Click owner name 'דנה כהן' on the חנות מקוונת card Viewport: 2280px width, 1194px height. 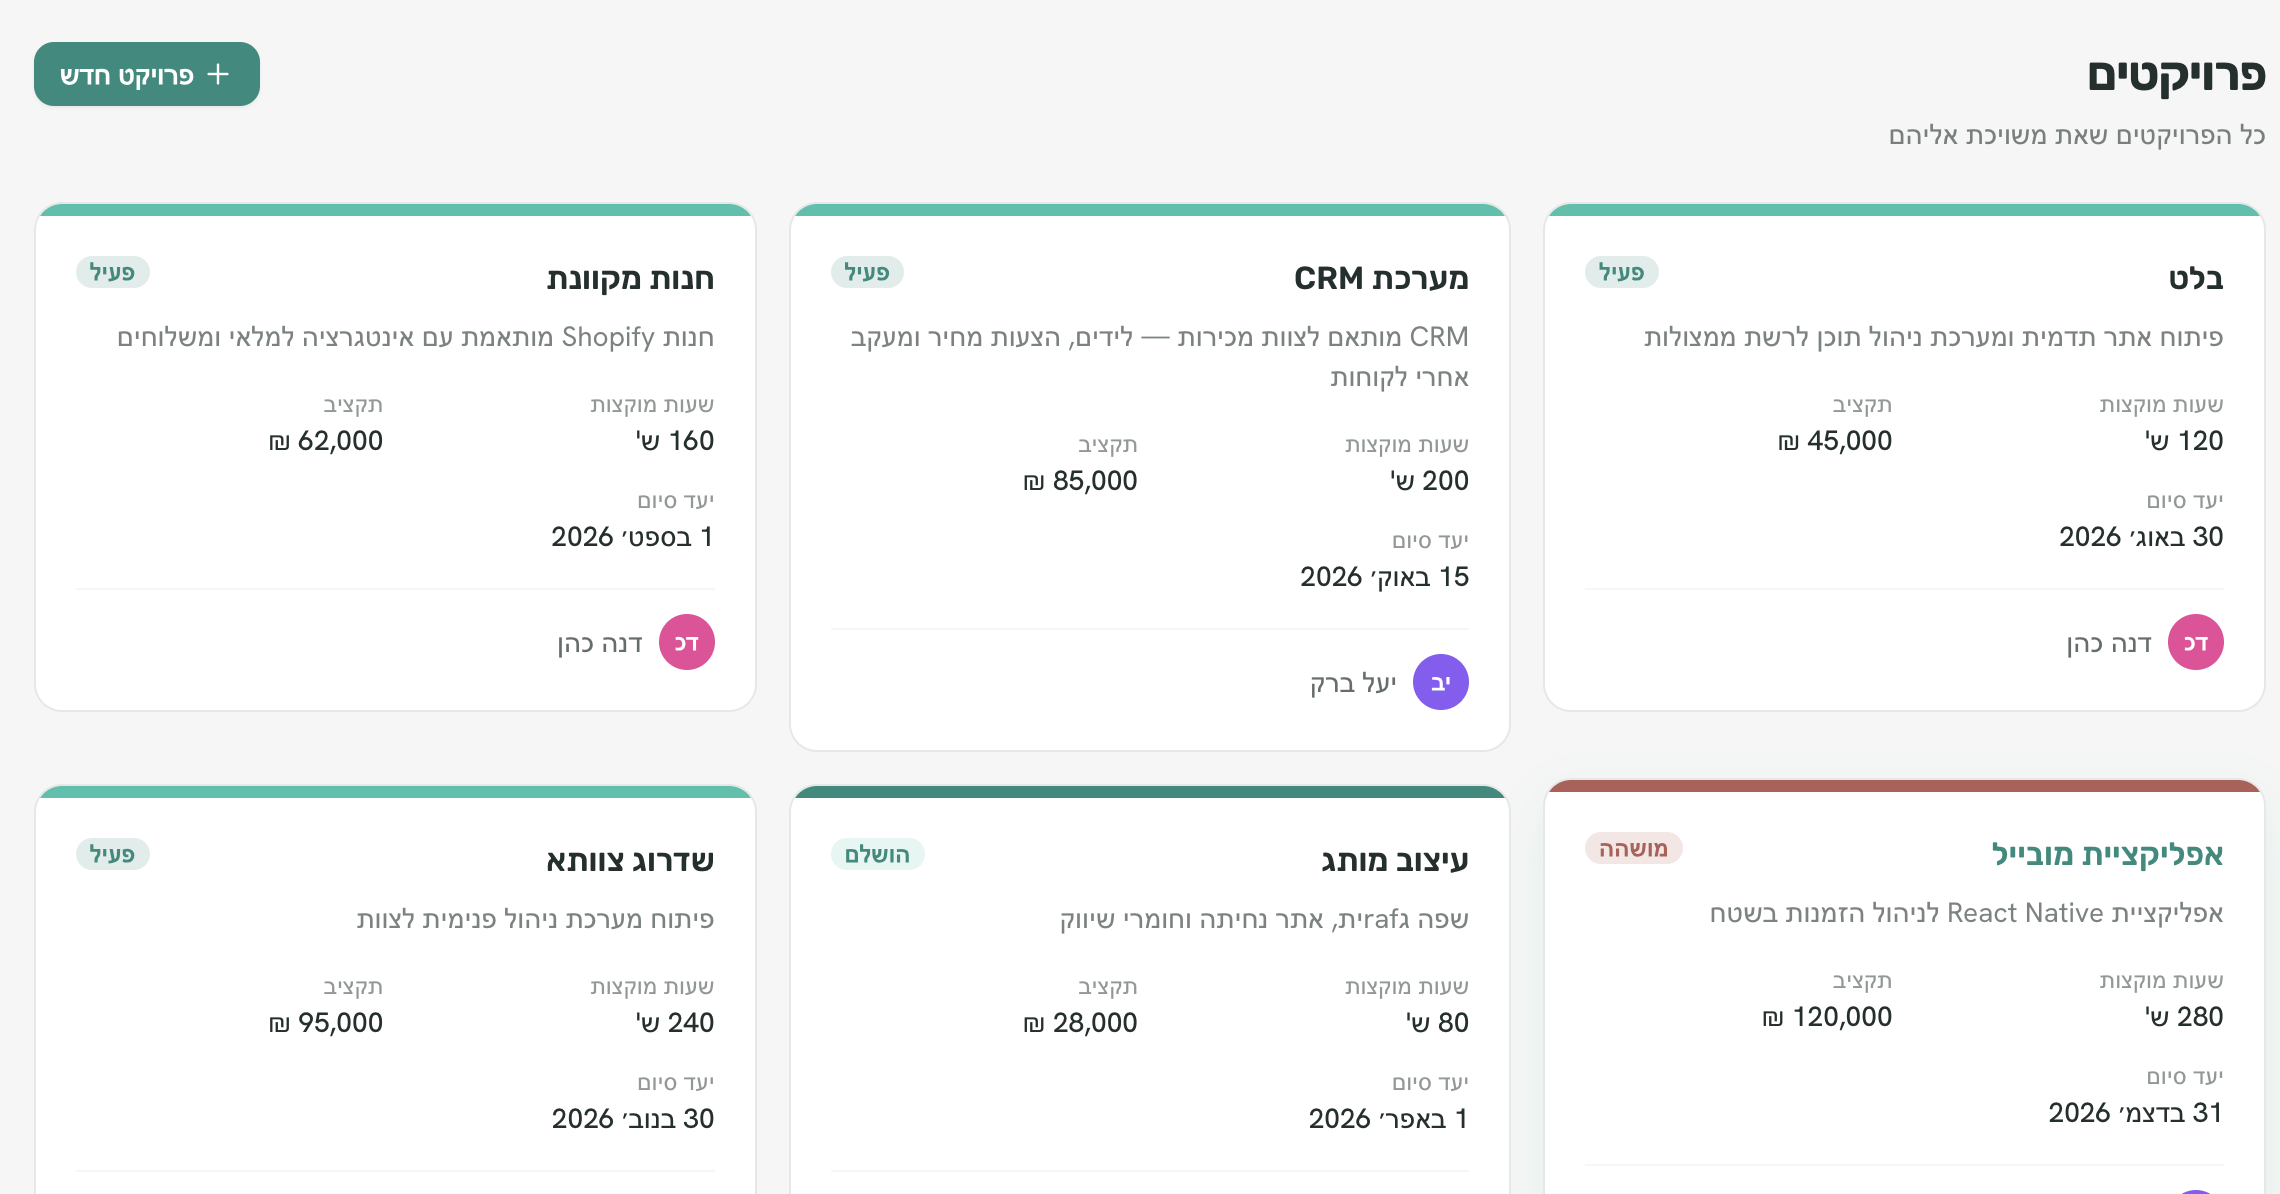click(599, 643)
